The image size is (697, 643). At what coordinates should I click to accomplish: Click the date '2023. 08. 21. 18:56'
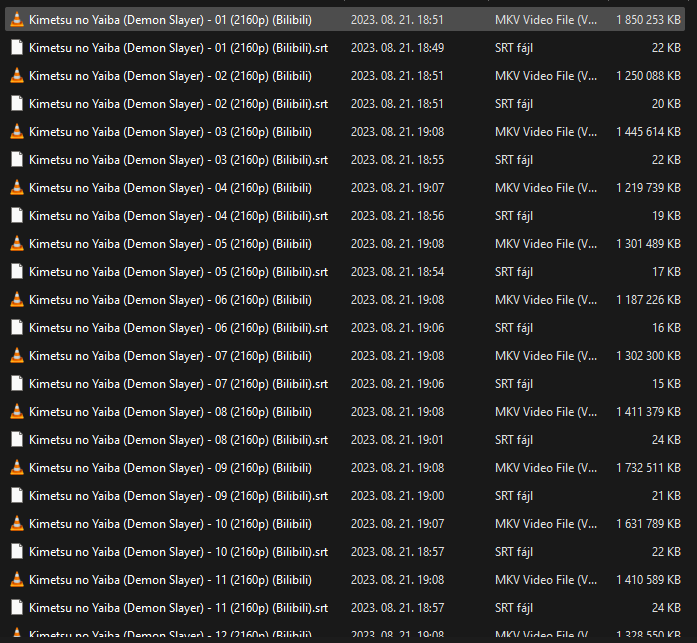click(397, 216)
